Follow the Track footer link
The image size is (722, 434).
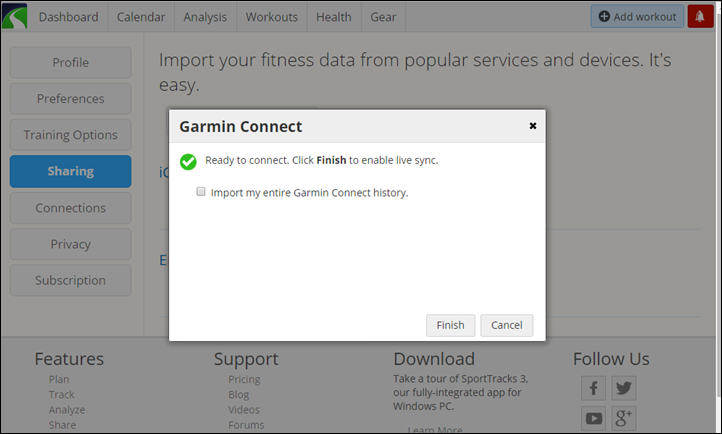[x=62, y=394]
